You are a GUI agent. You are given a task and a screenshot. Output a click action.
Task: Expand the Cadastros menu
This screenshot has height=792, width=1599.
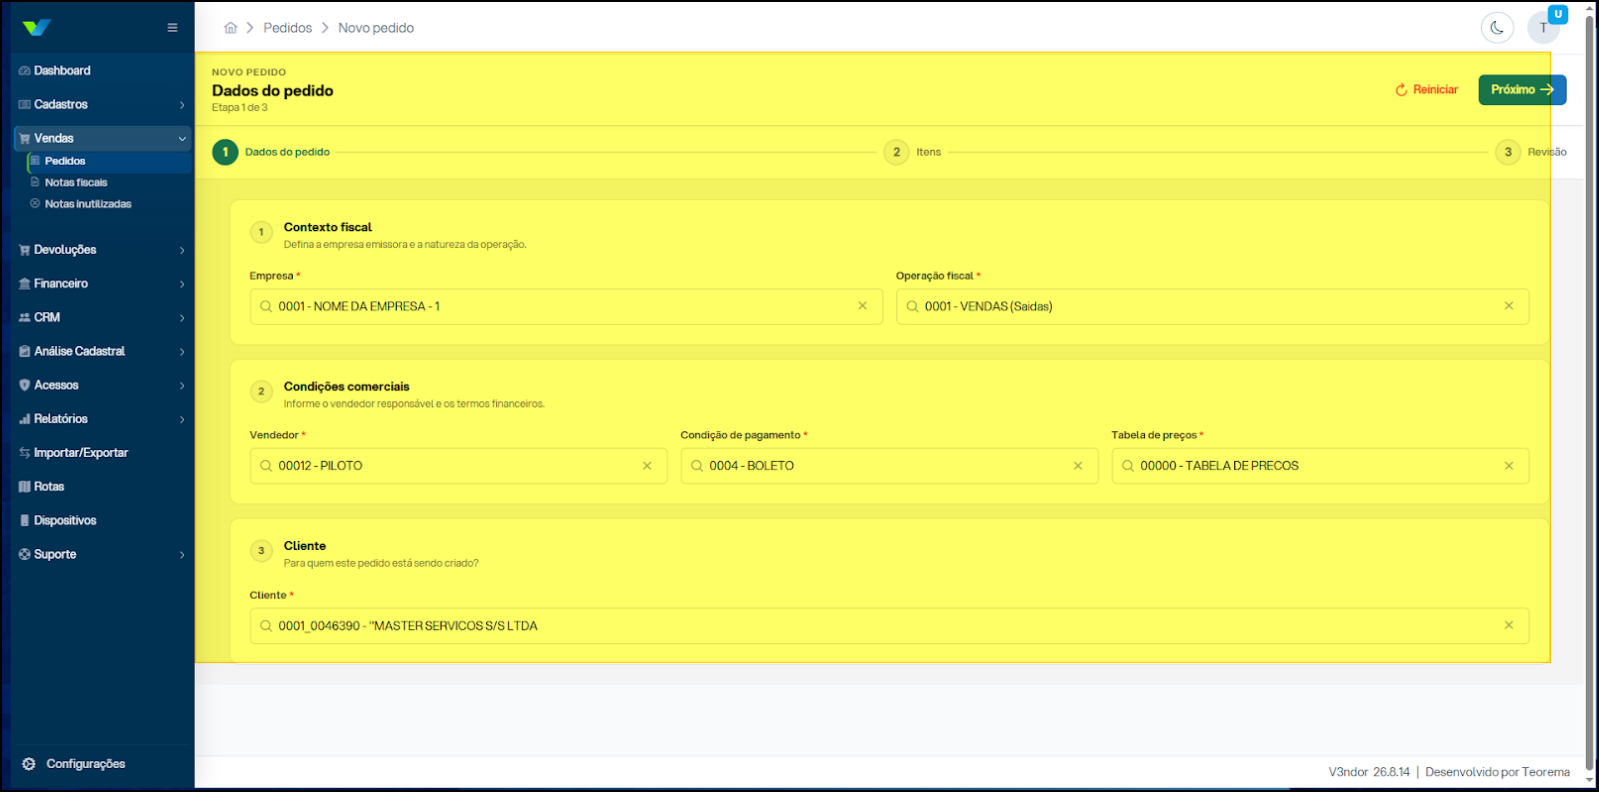(102, 105)
